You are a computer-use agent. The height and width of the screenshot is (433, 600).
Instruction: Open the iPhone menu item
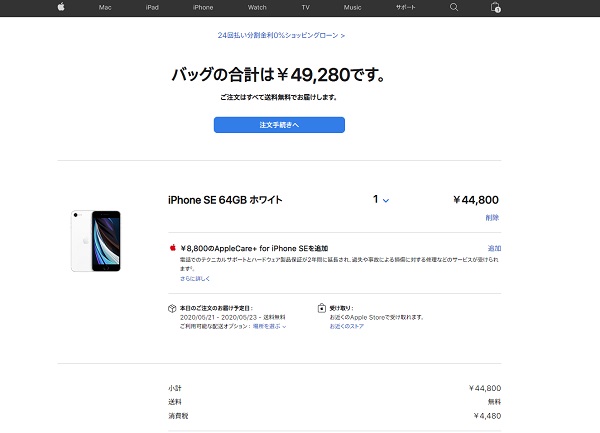pos(203,7)
